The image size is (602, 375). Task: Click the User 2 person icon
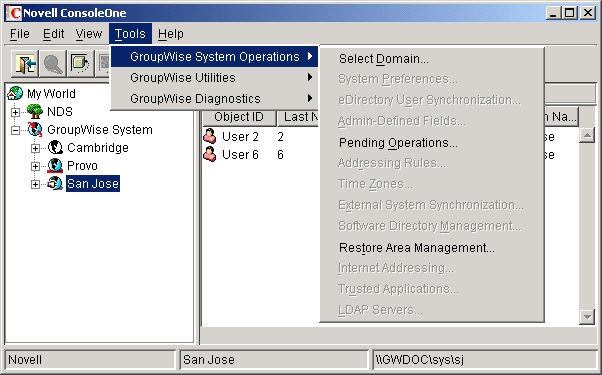click(210, 136)
